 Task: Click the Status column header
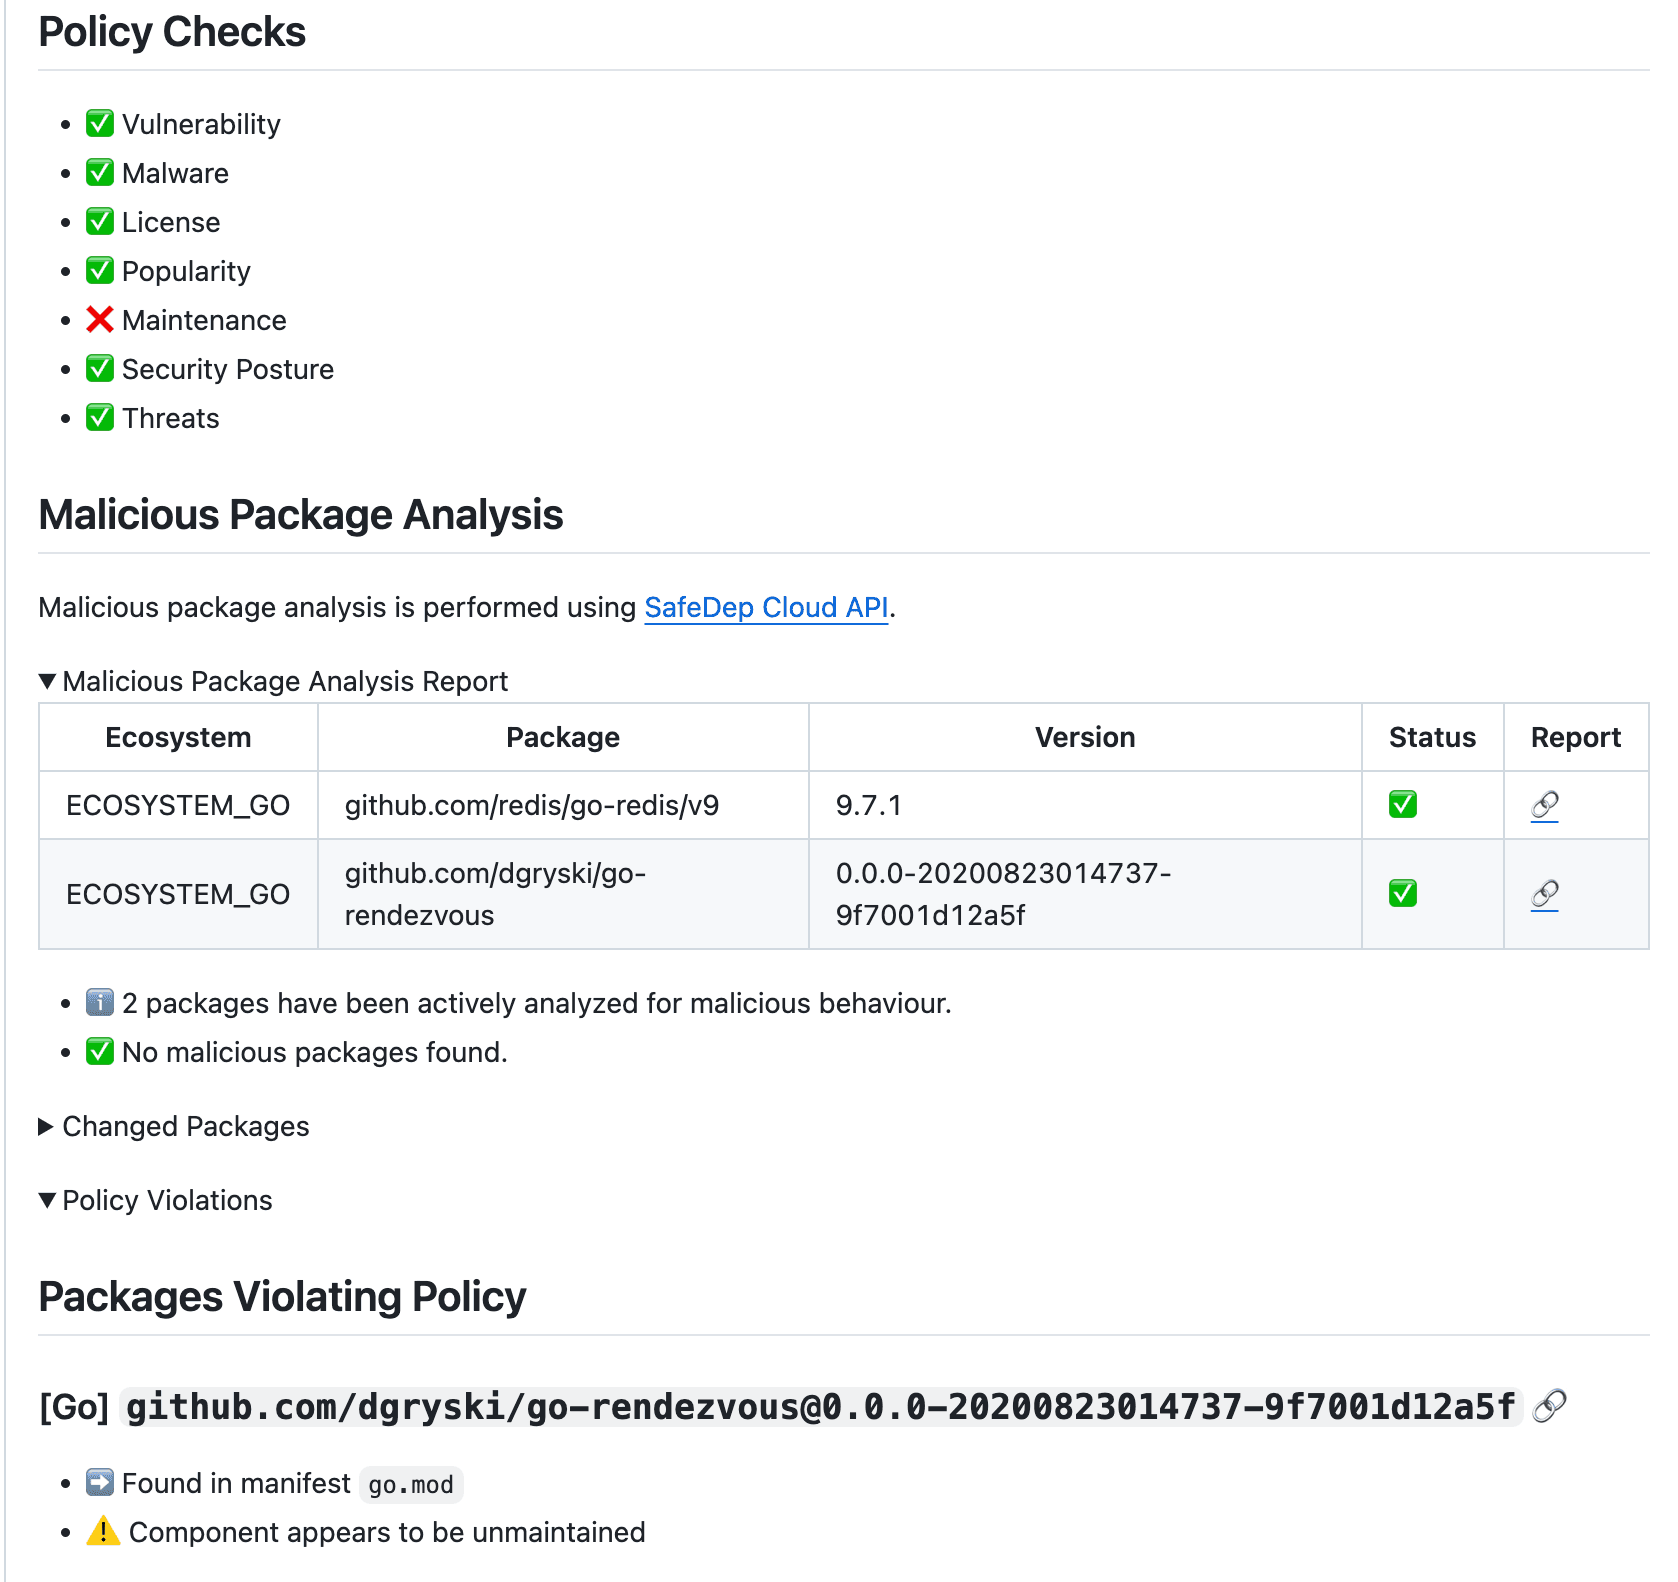tap(1432, 737)
